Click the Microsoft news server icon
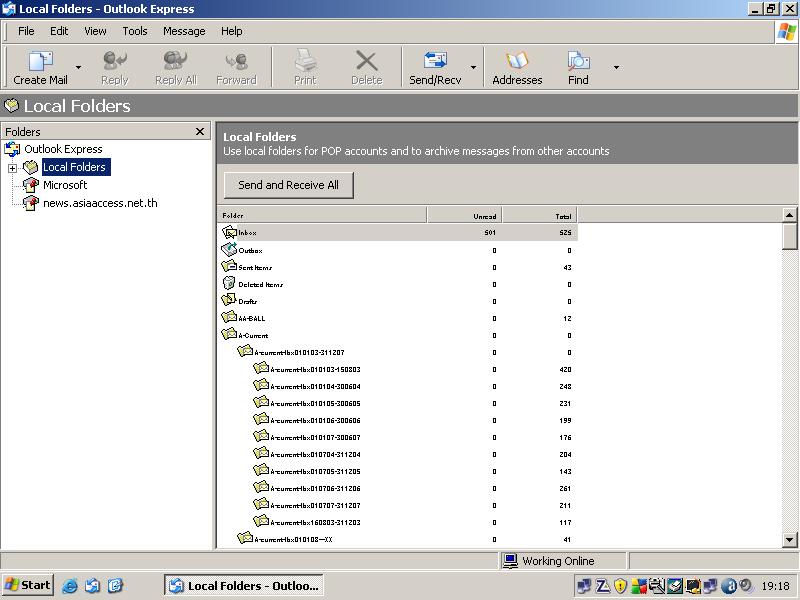The width and height of the screenshot is (800, 600). tap(31, 185)
